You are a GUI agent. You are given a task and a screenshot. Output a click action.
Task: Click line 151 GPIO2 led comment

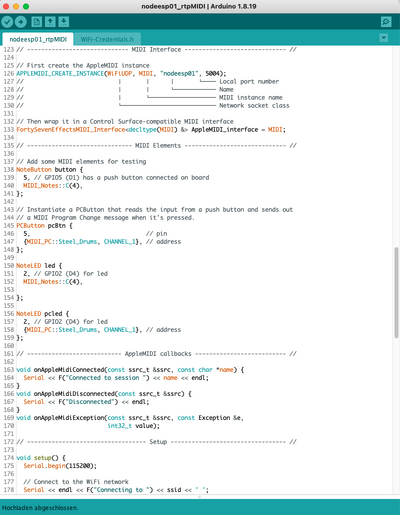click(x=66, y=273)
